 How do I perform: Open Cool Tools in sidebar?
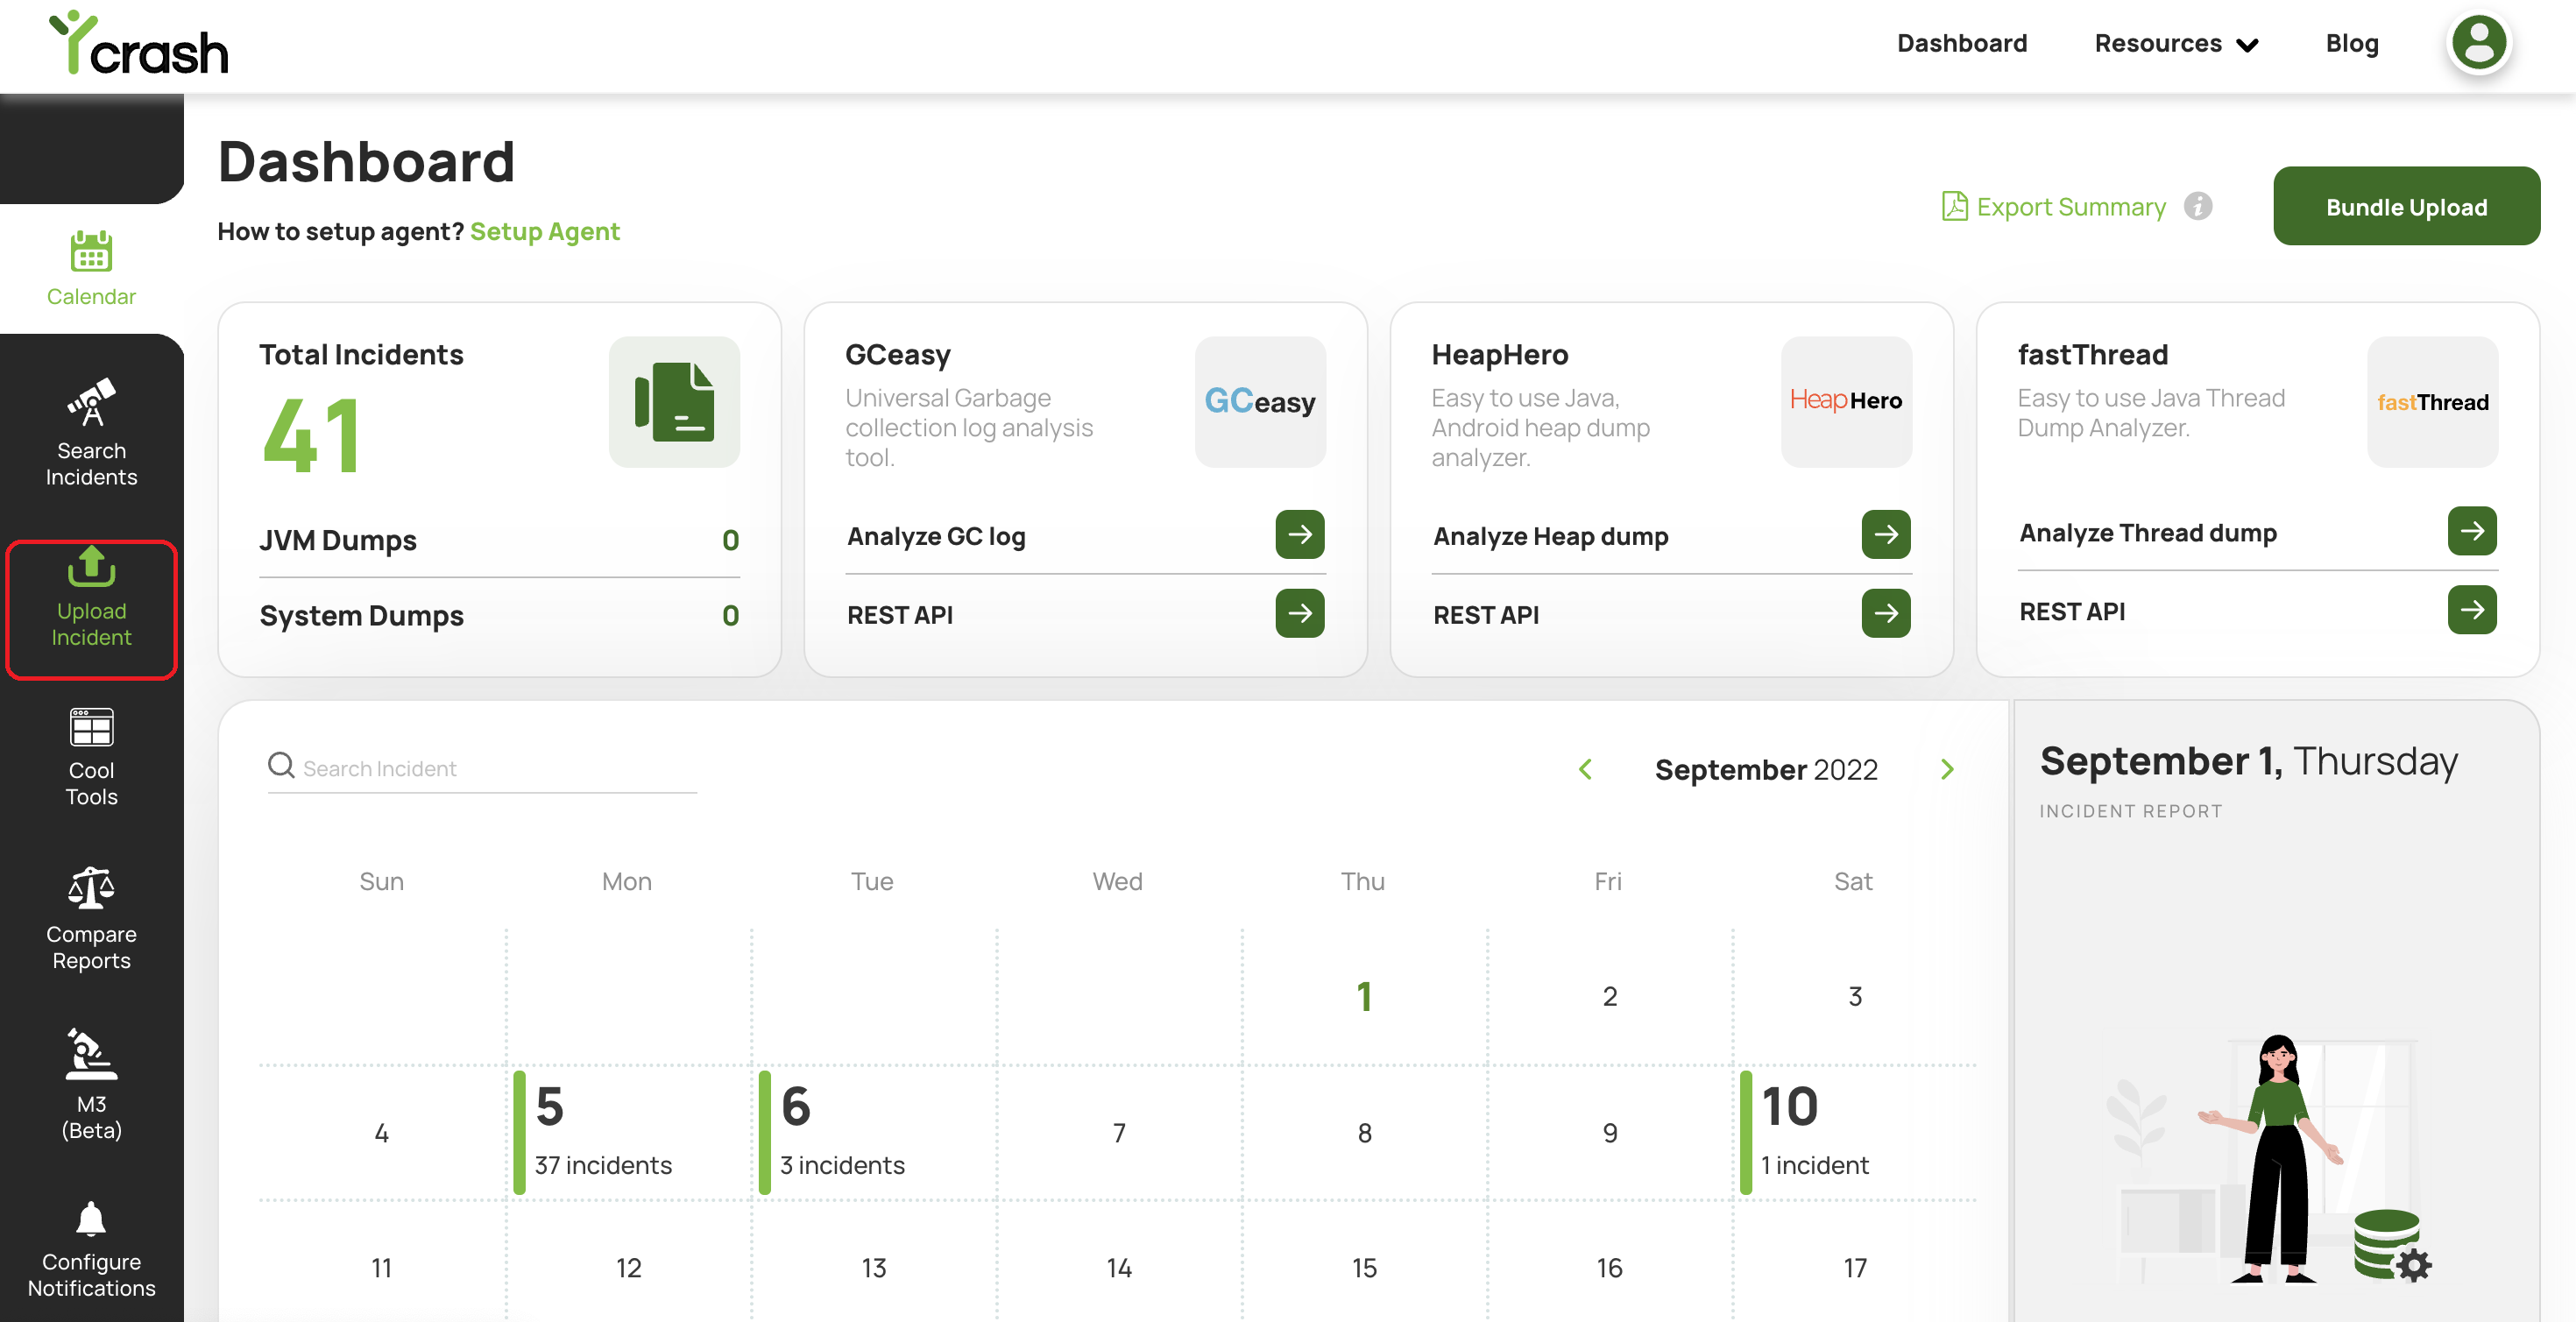[x=91, y=728]
